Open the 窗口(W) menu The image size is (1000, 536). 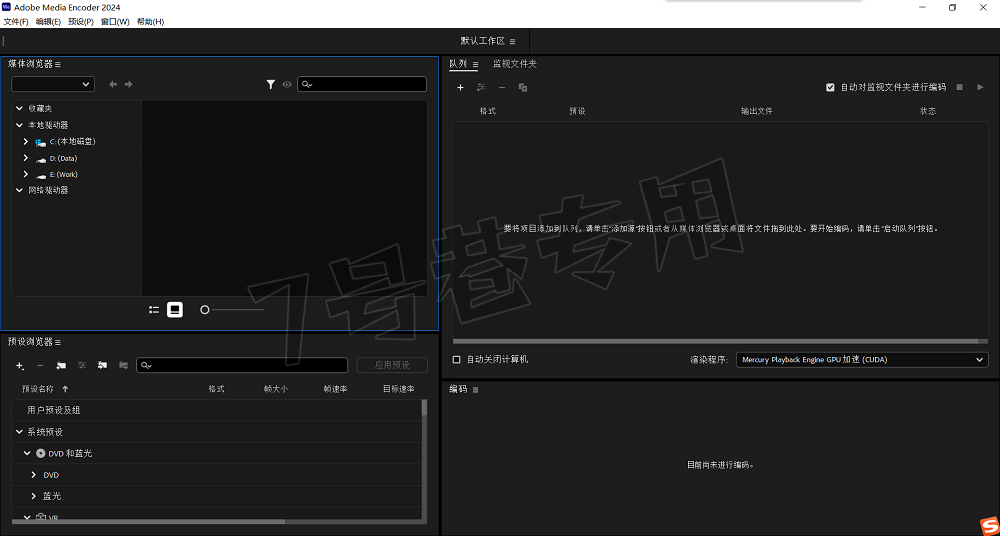tap(115, 22)
